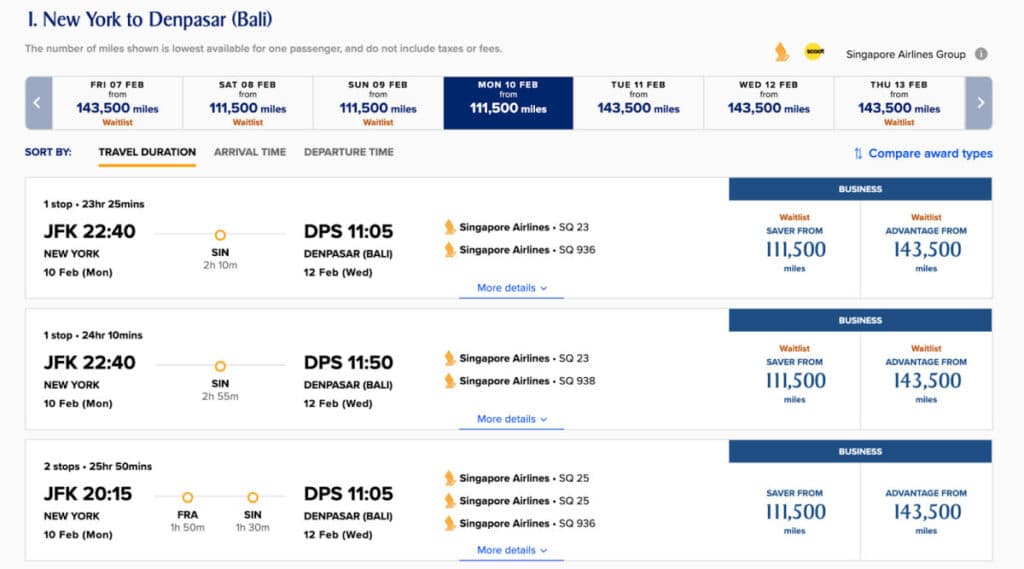Show later dates with right arrow
Image resolution: width=1024 pixels, height=569 pixels.
click(x=980, y=103)
